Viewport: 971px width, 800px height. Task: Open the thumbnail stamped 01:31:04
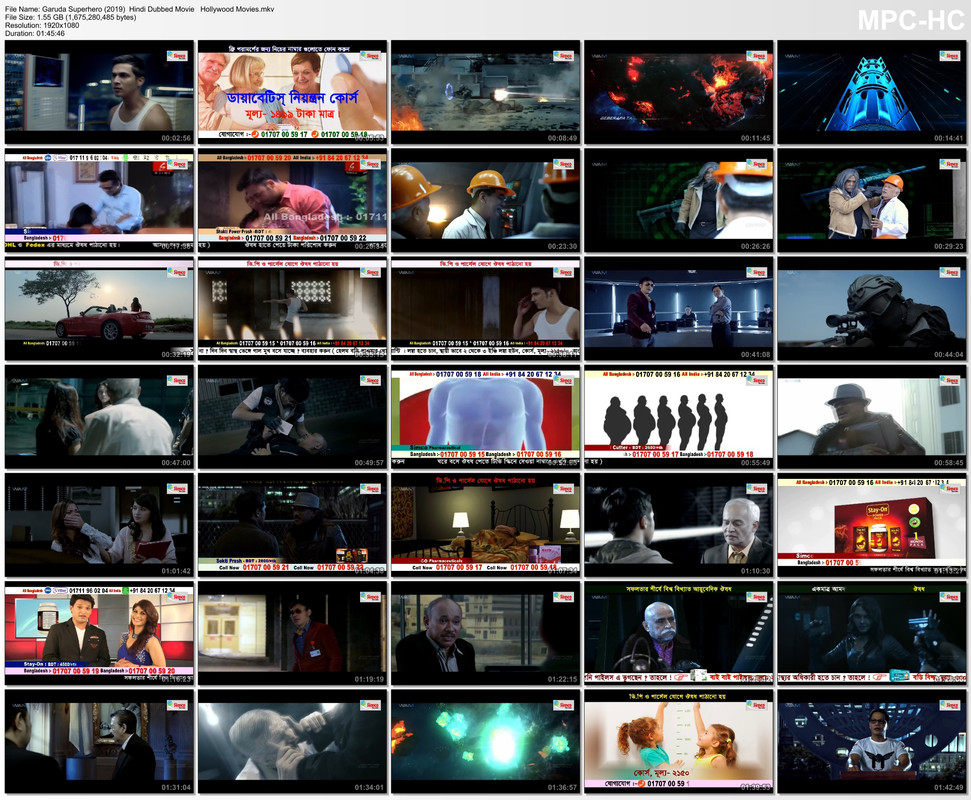tap(99, 741)
